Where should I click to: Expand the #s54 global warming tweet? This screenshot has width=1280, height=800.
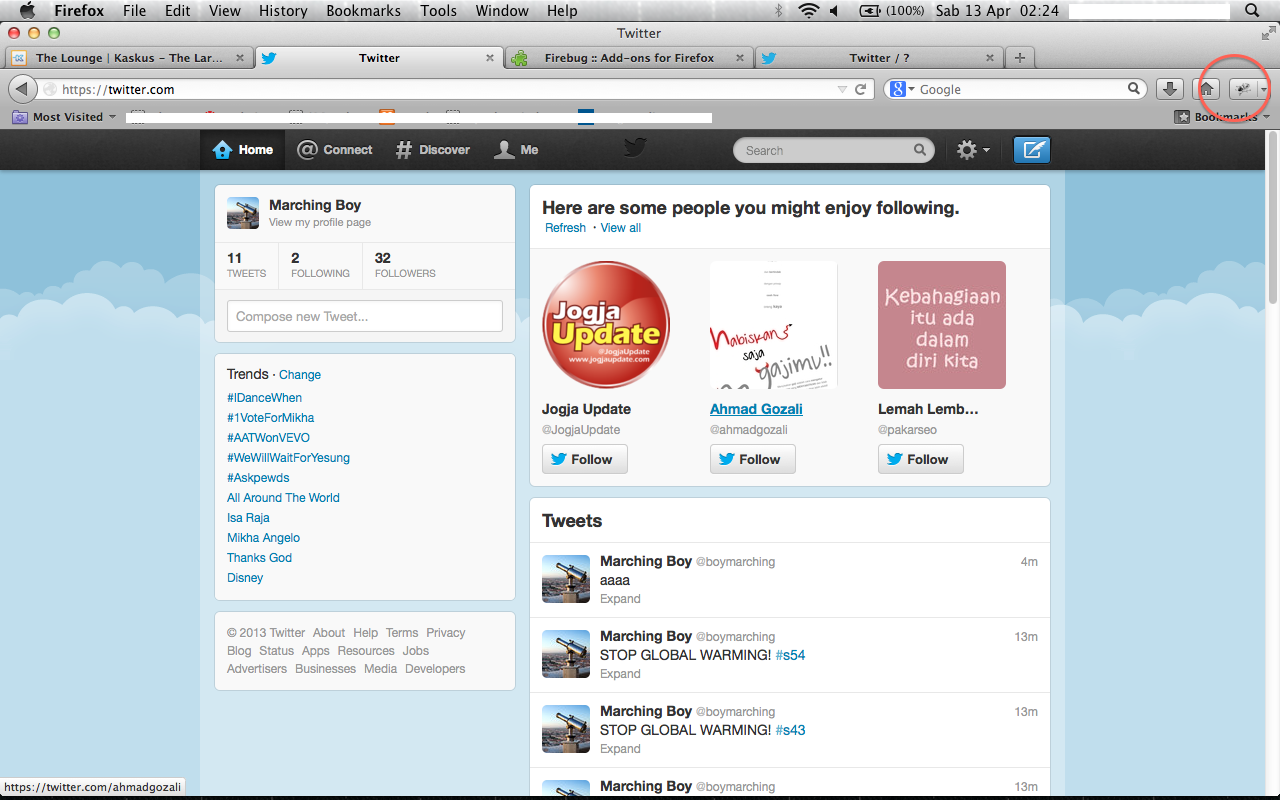pyautogui.click(x=620, y=674)
